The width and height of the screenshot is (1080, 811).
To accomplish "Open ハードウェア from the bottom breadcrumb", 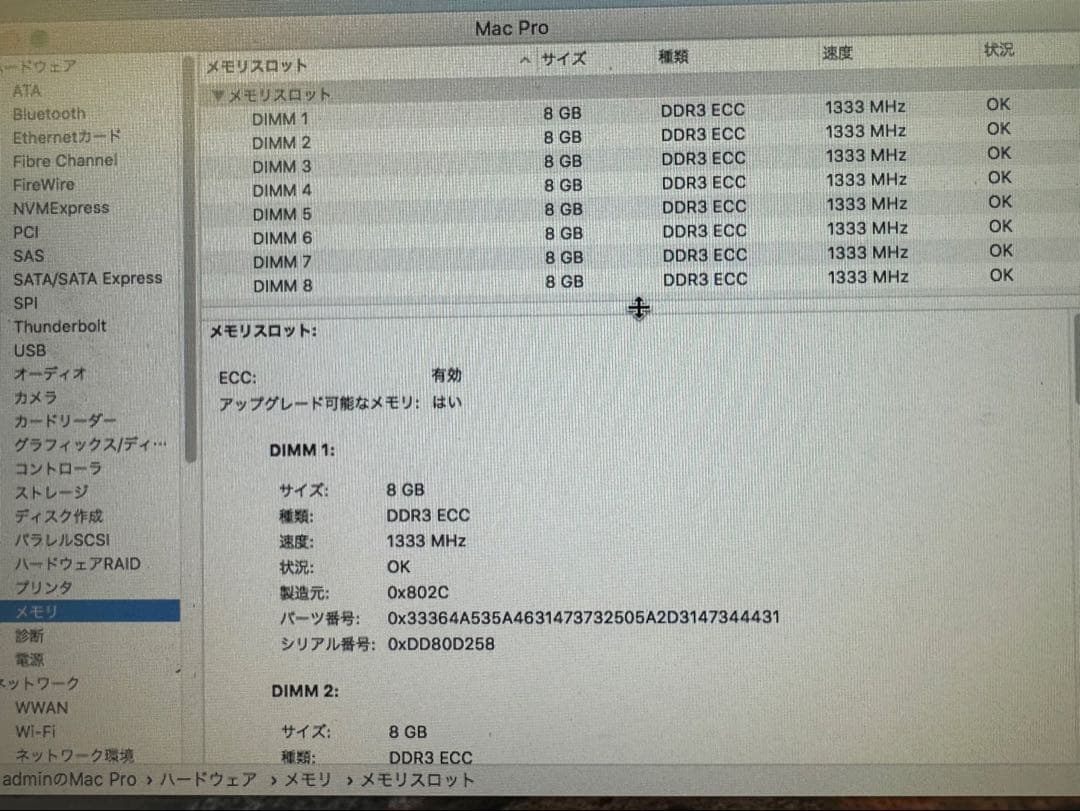I will tap(209, 779).
